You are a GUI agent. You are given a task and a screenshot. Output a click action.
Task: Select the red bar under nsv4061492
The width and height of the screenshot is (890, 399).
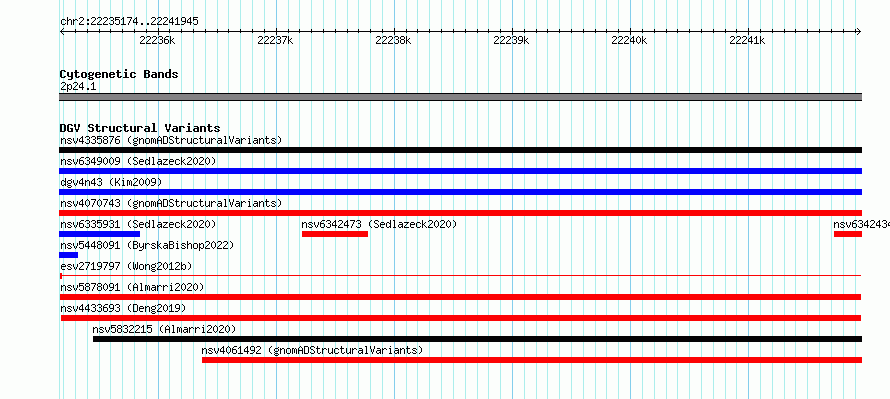pos(532,360)
